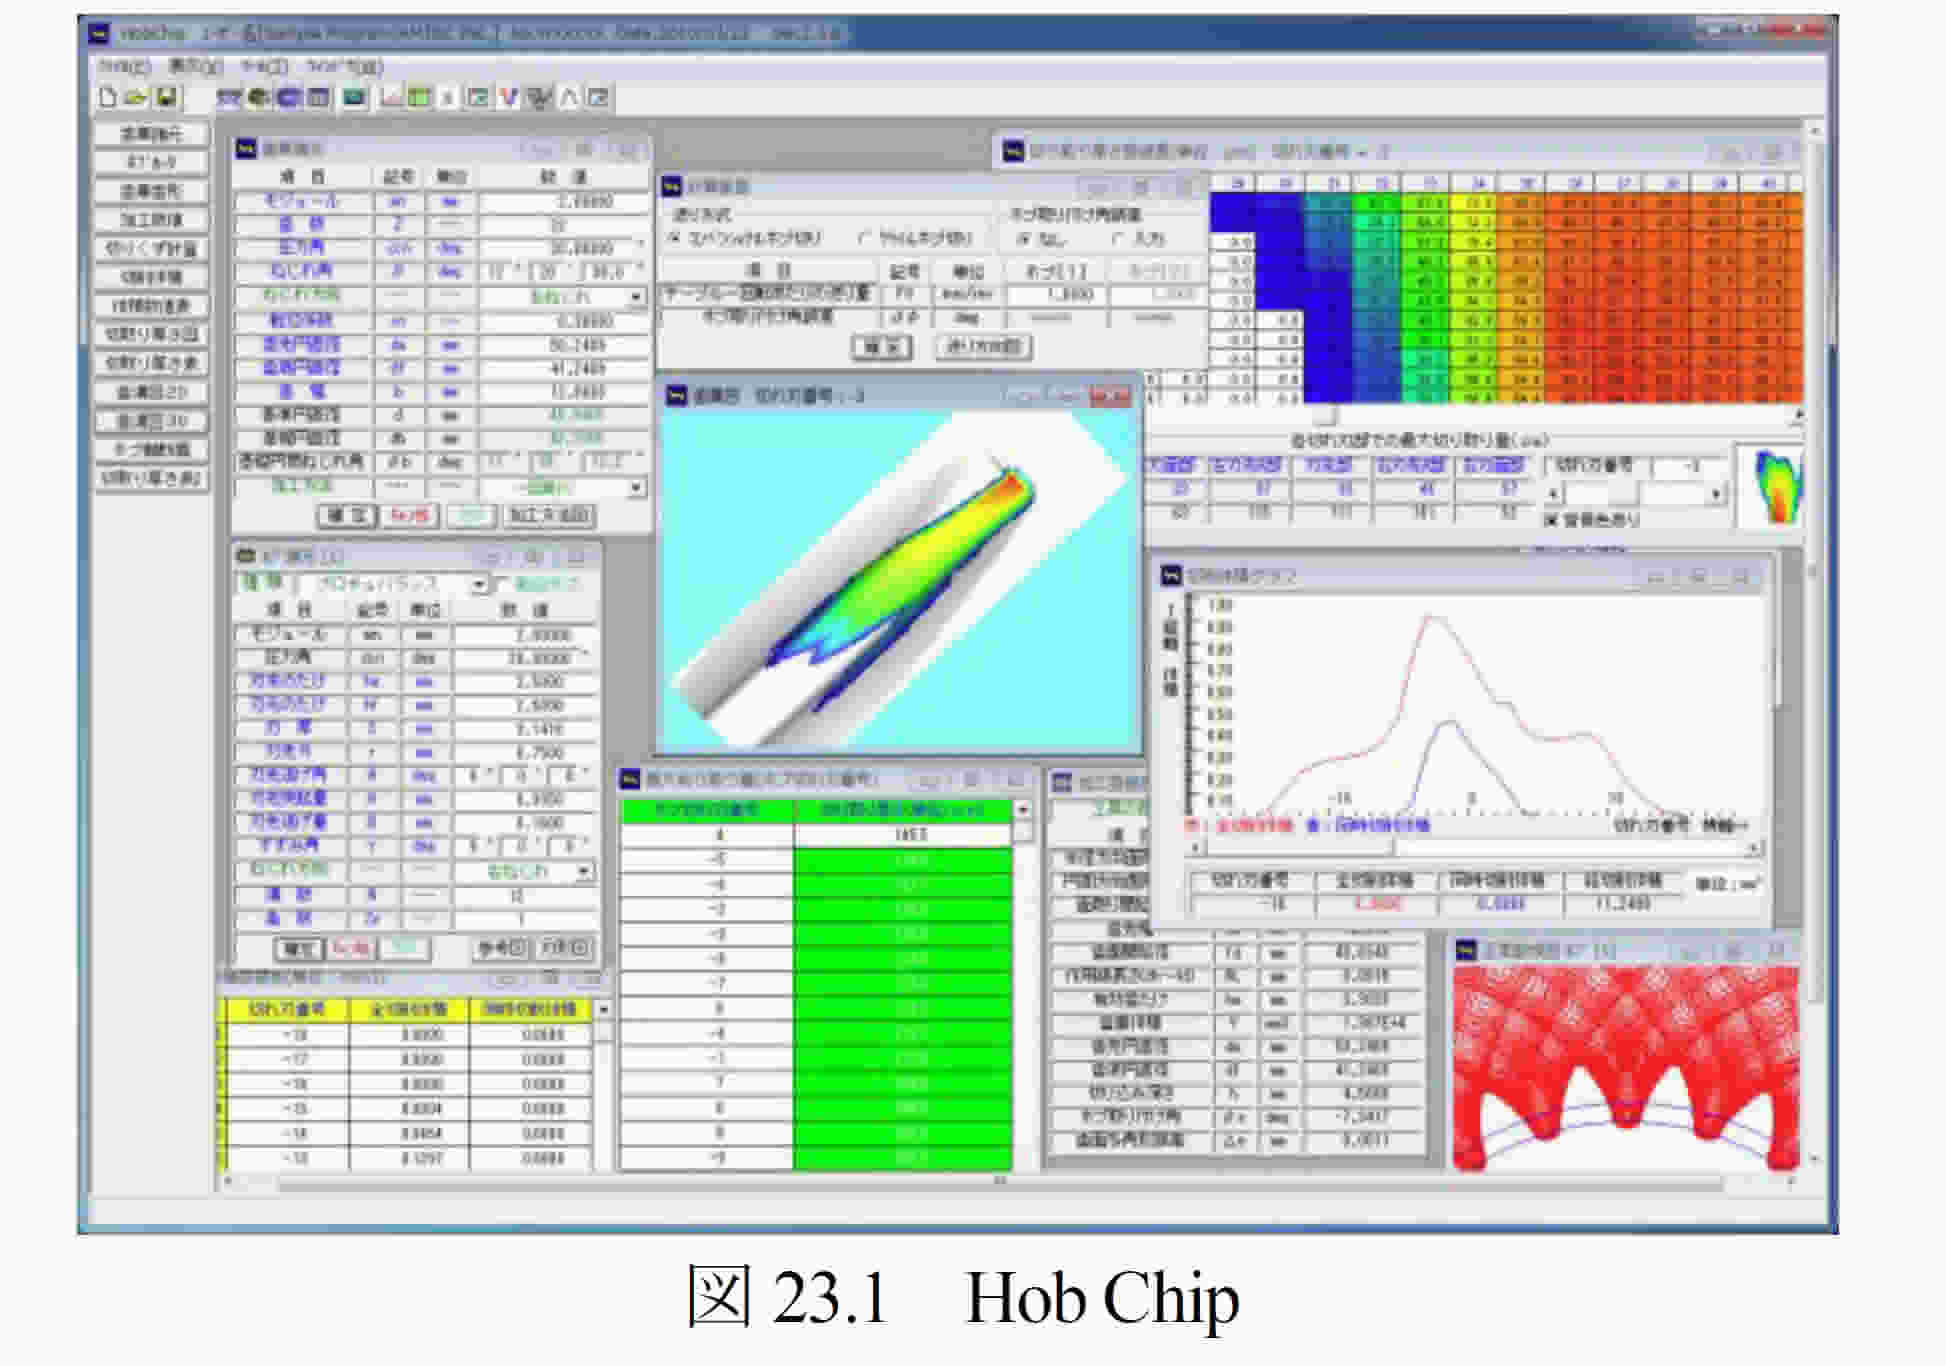Screen dimensions: 1946x1366
Task: Open the helix direction dropdown in gear specifications
Action: (636, 297)
